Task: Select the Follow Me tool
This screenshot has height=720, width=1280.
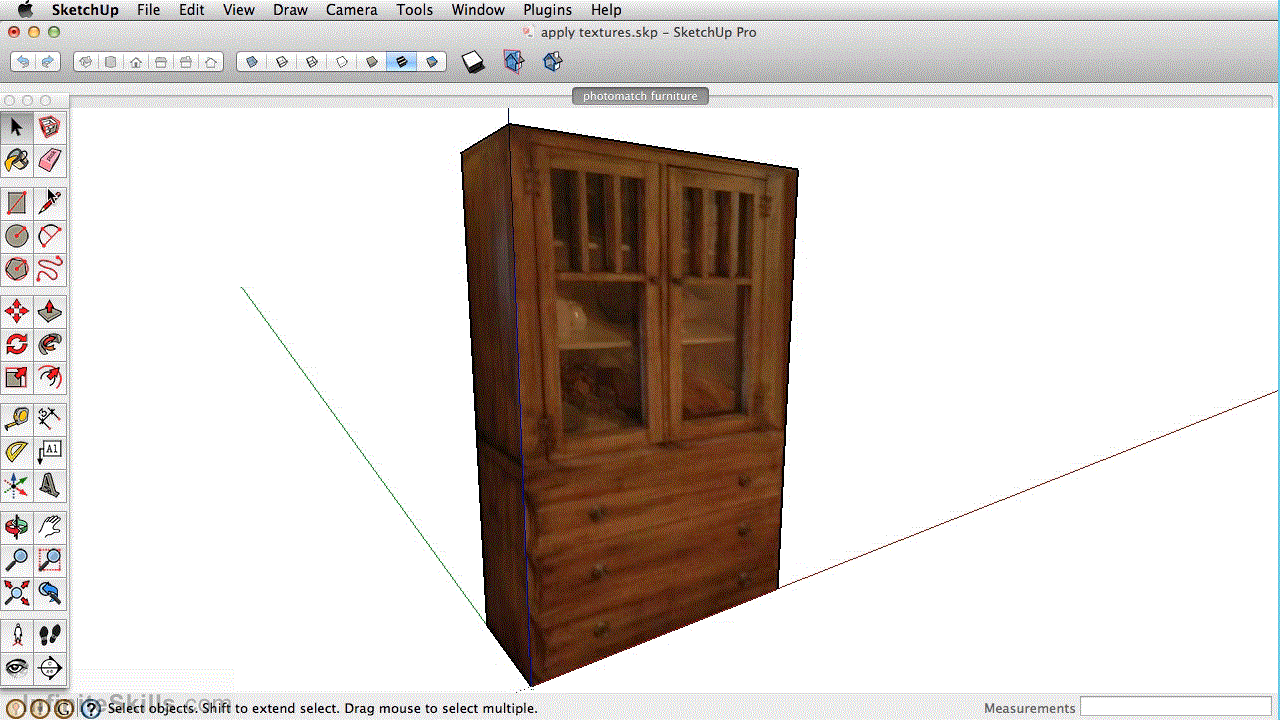Action: click(x=50, y=344)
